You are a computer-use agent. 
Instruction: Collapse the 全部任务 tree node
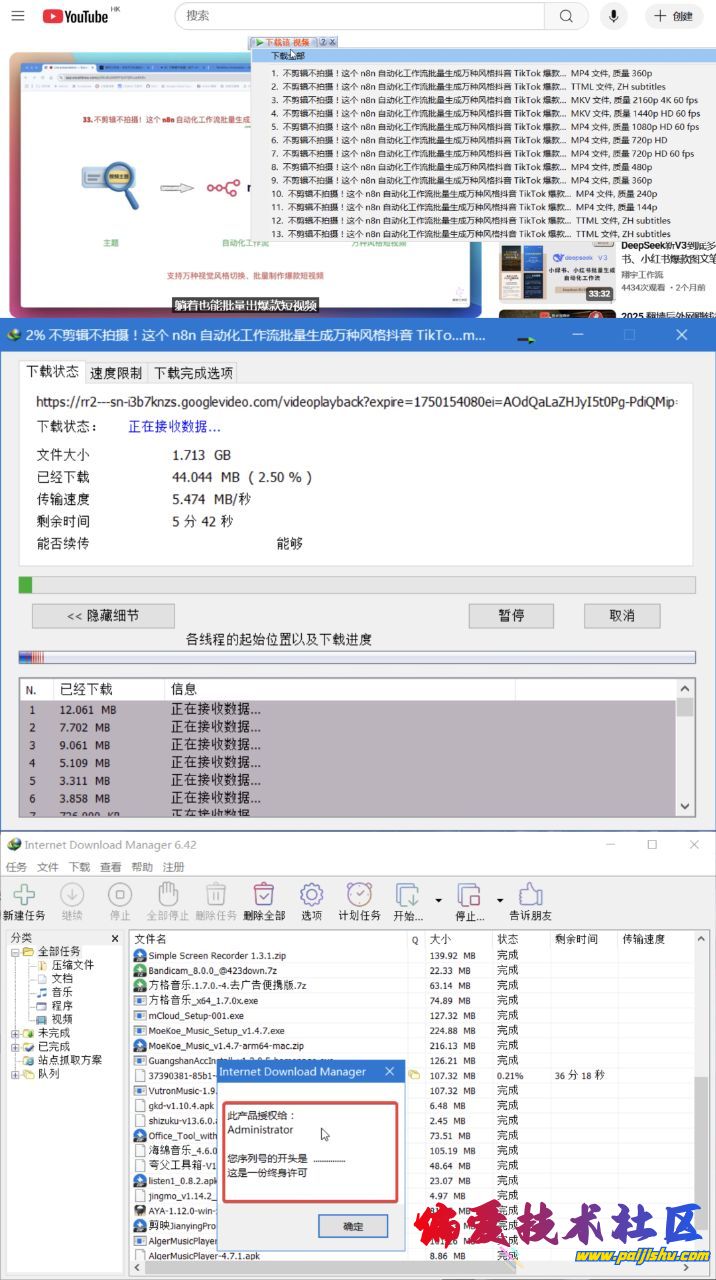pos(15,951)
